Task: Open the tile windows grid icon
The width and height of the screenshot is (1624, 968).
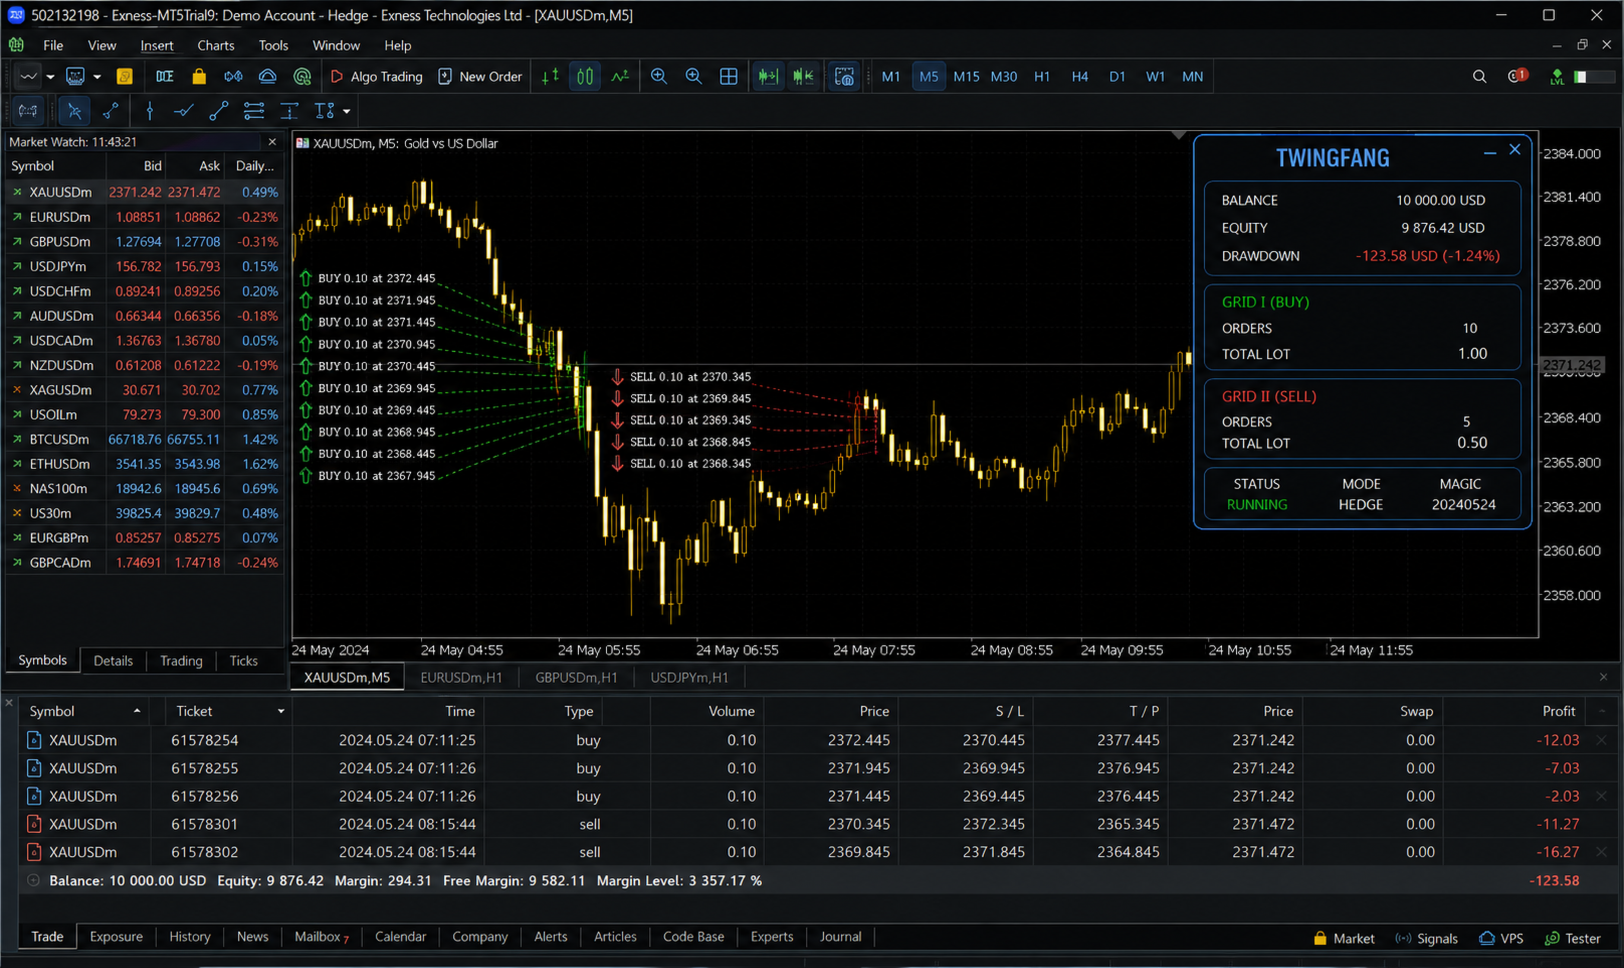Action: (728, 77)
